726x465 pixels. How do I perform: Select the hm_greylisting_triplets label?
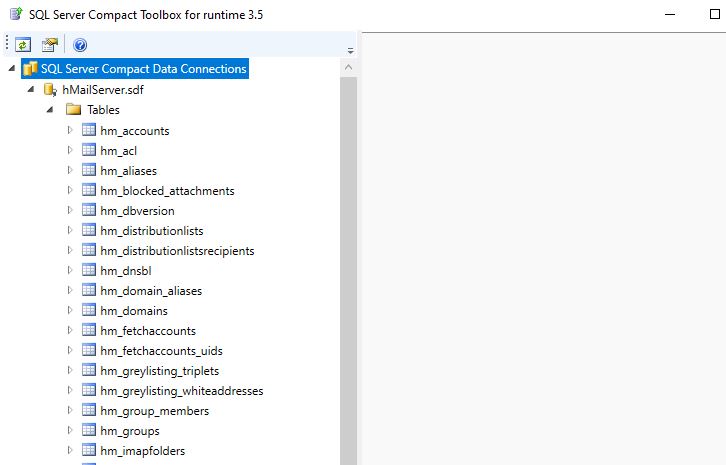pos(160,371)
